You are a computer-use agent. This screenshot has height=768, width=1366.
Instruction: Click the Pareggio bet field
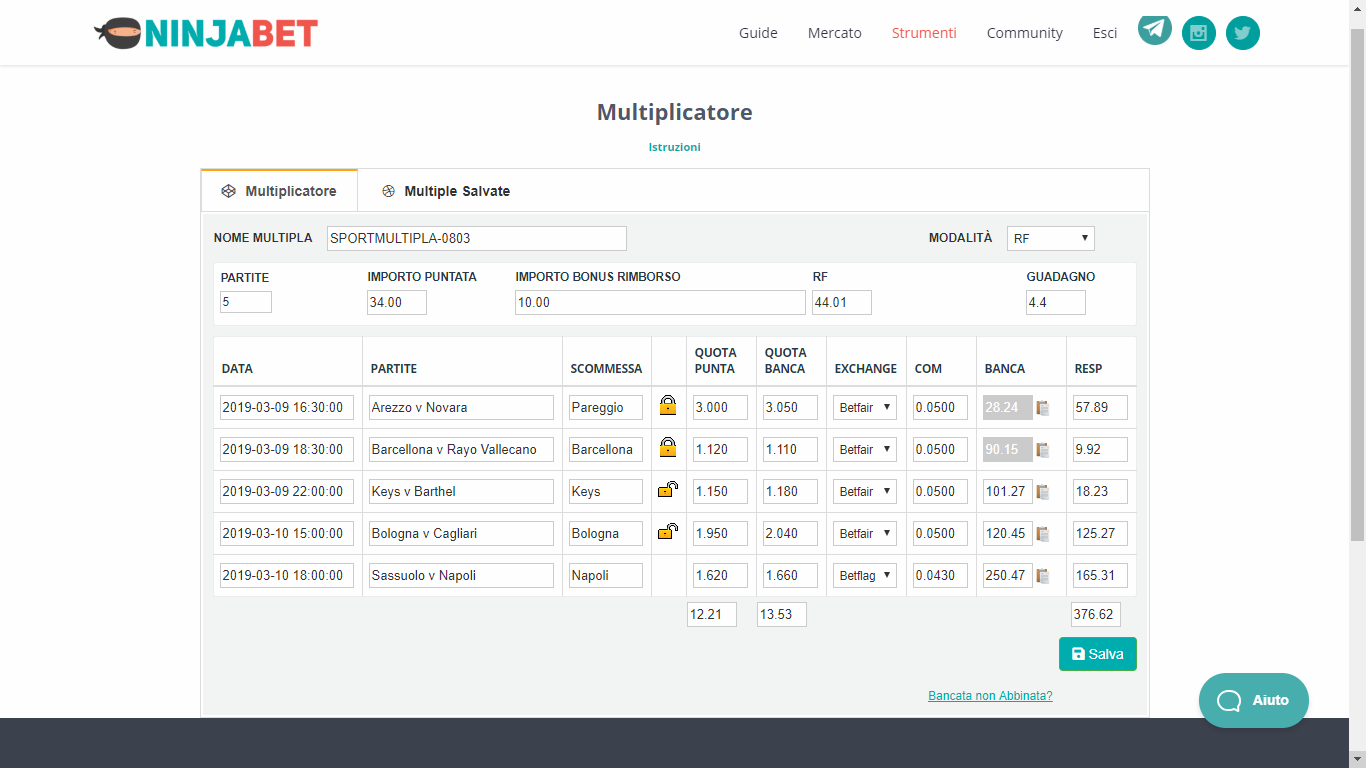[606, 407]
